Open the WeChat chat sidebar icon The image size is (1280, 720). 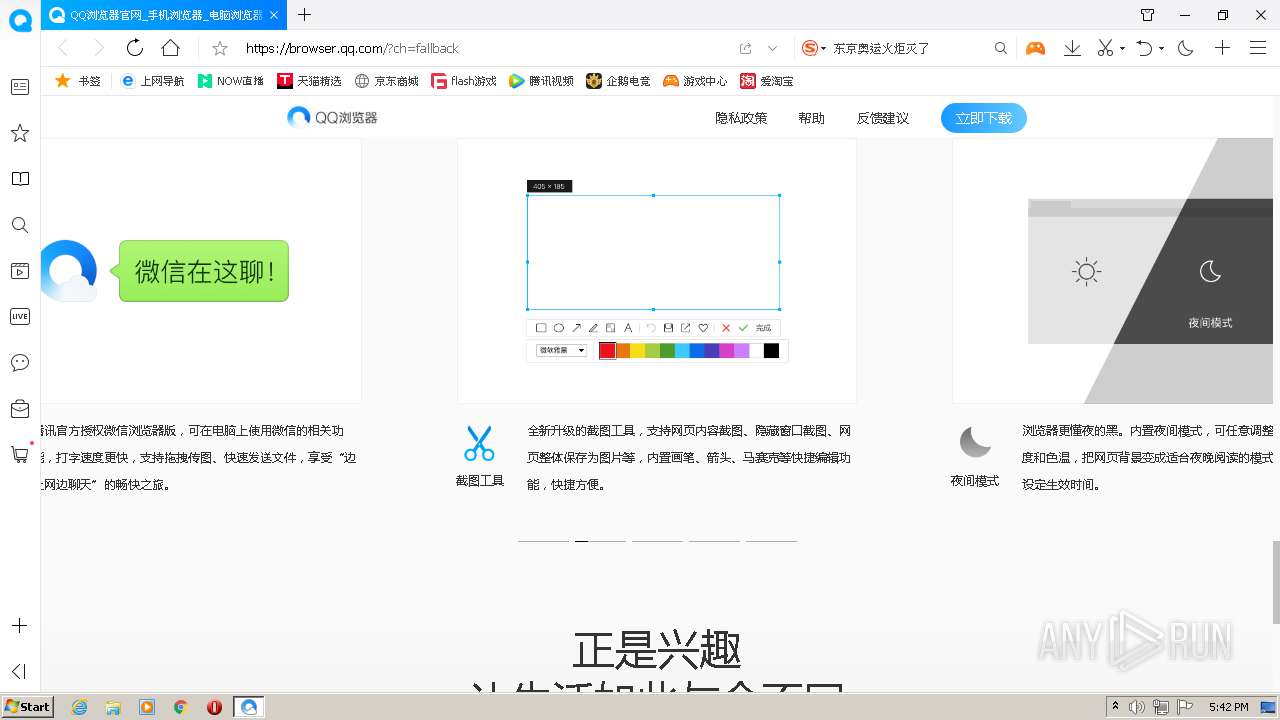tap(20, 362)
